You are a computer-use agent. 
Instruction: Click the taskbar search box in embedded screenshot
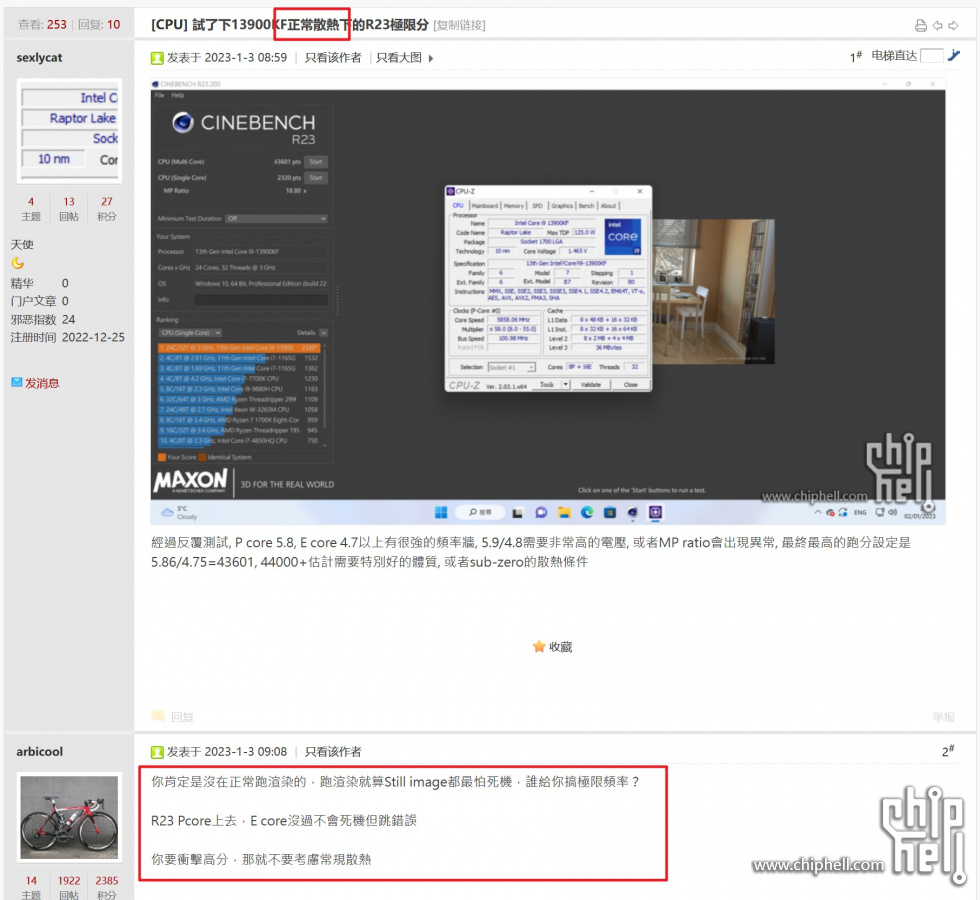click(x=481, y=512)
